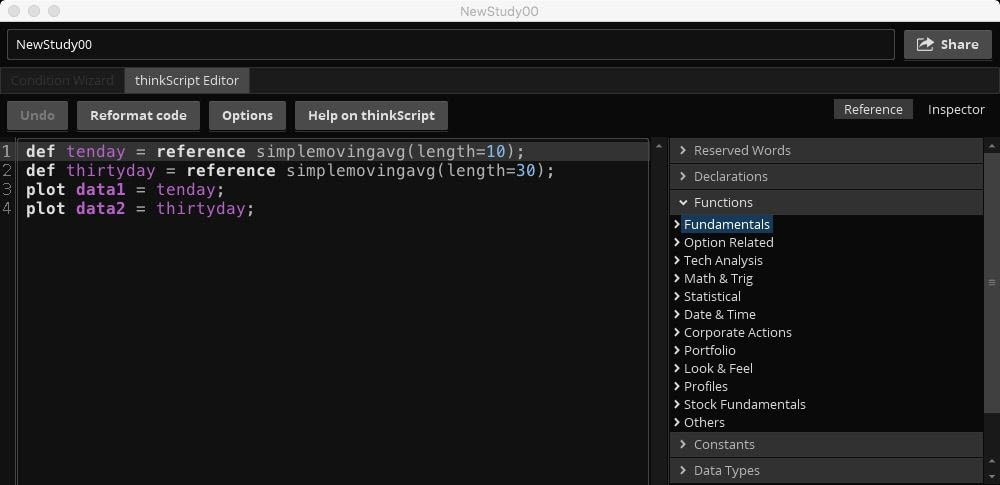Expand the Option Related group chevron
Viewport: 1000px width, 485px height.
[677, 242]
